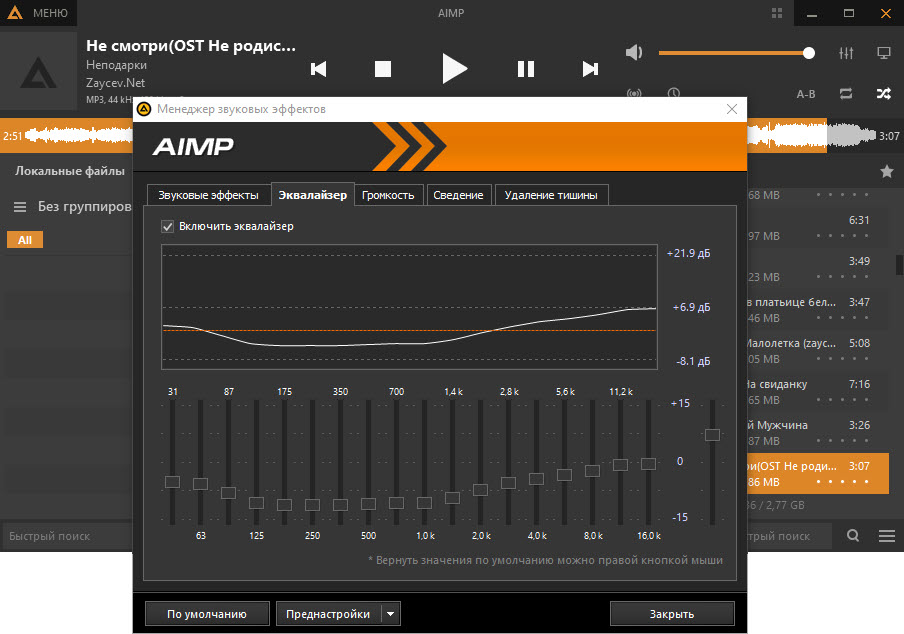Toggle shuffle playback mode
This screenshot has height=634, width=904.
[884, 93]
